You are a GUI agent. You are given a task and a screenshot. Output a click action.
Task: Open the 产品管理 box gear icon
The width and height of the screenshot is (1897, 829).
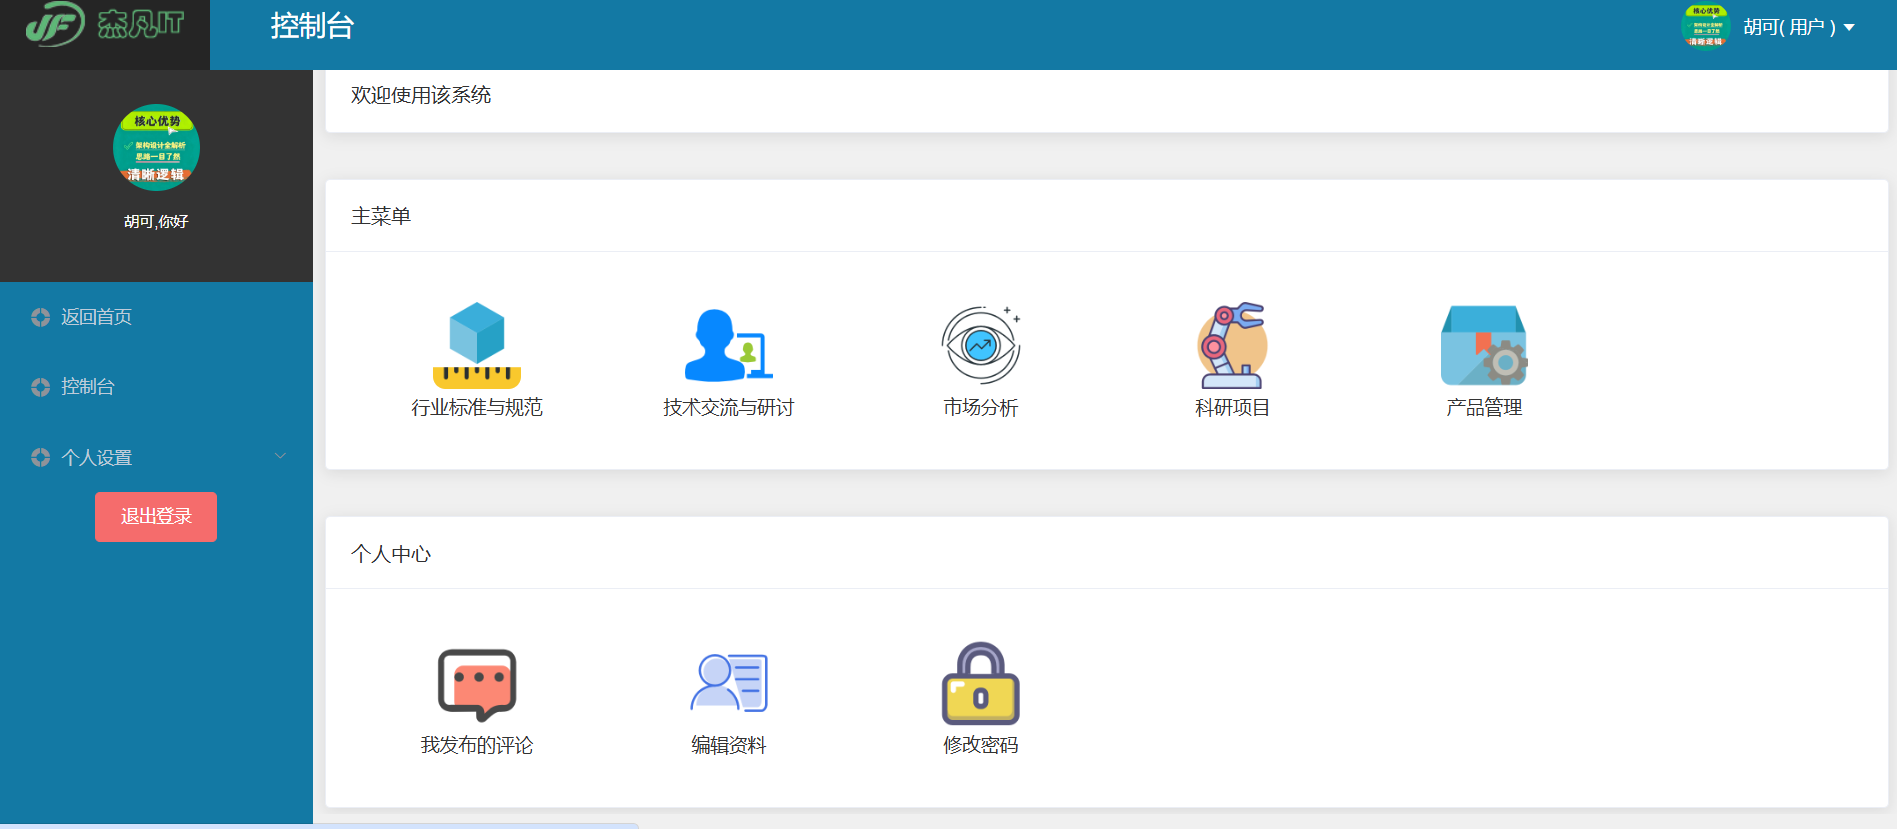pos(1484,346)
